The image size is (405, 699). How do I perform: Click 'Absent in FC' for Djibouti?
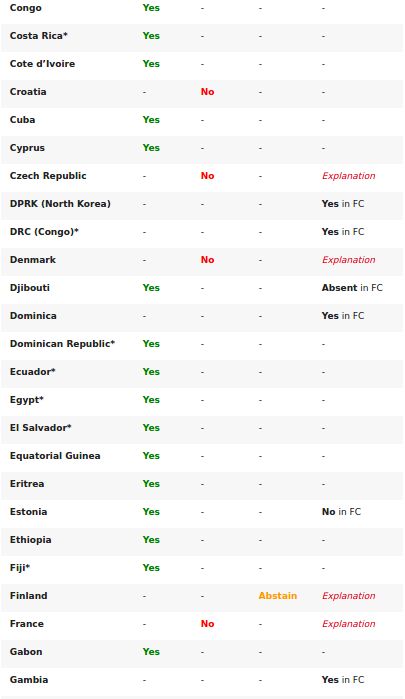tap(352, 288)
